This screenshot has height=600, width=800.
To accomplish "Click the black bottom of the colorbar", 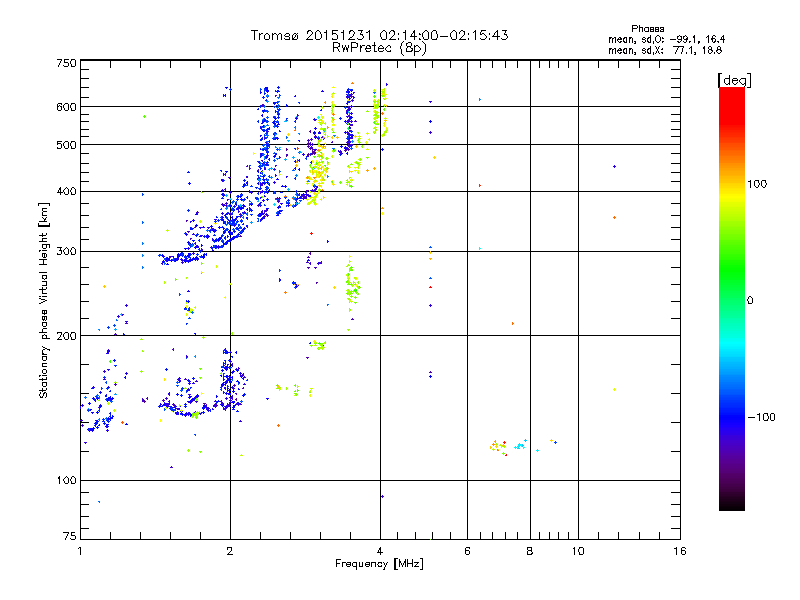I will pyautogui.click(x=732, y=503).
